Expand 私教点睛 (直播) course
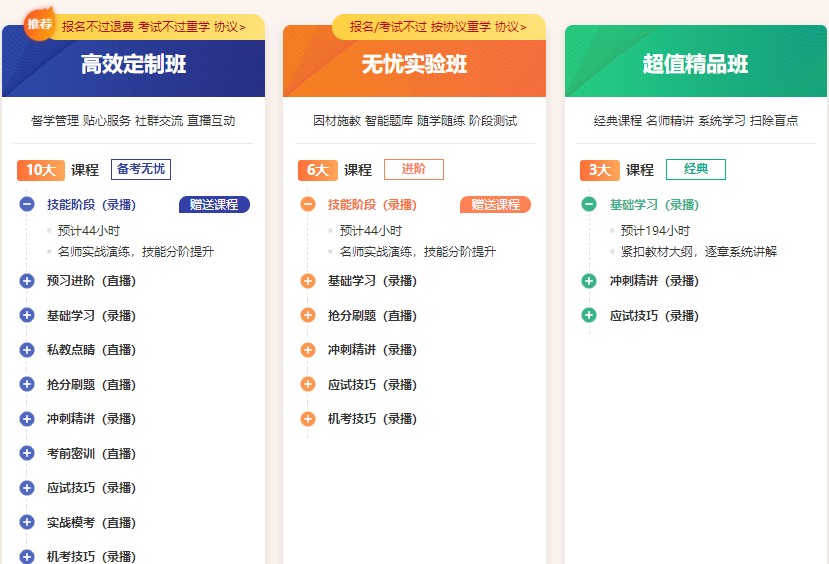This screenshot has height=564, width=829. pyautogui.click(x=27, y=349)
